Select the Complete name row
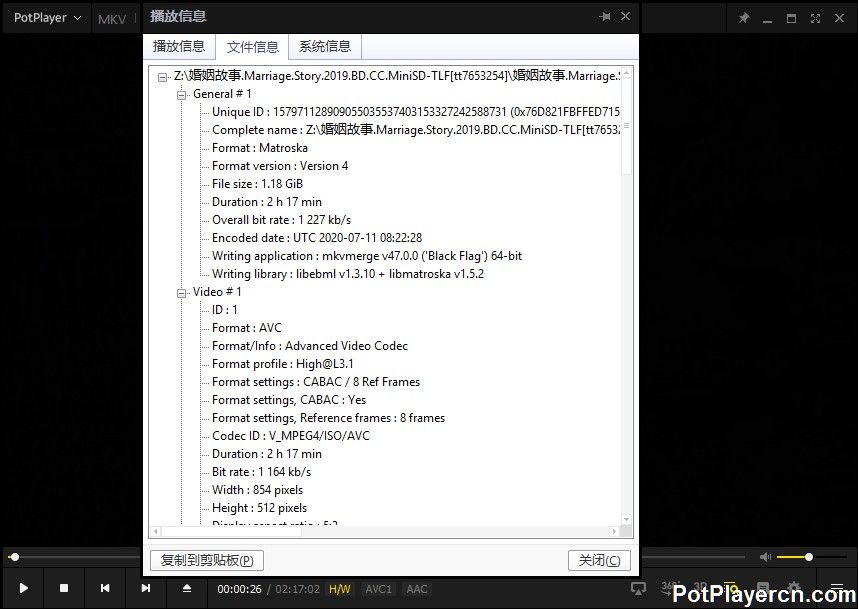 [416, 130]
